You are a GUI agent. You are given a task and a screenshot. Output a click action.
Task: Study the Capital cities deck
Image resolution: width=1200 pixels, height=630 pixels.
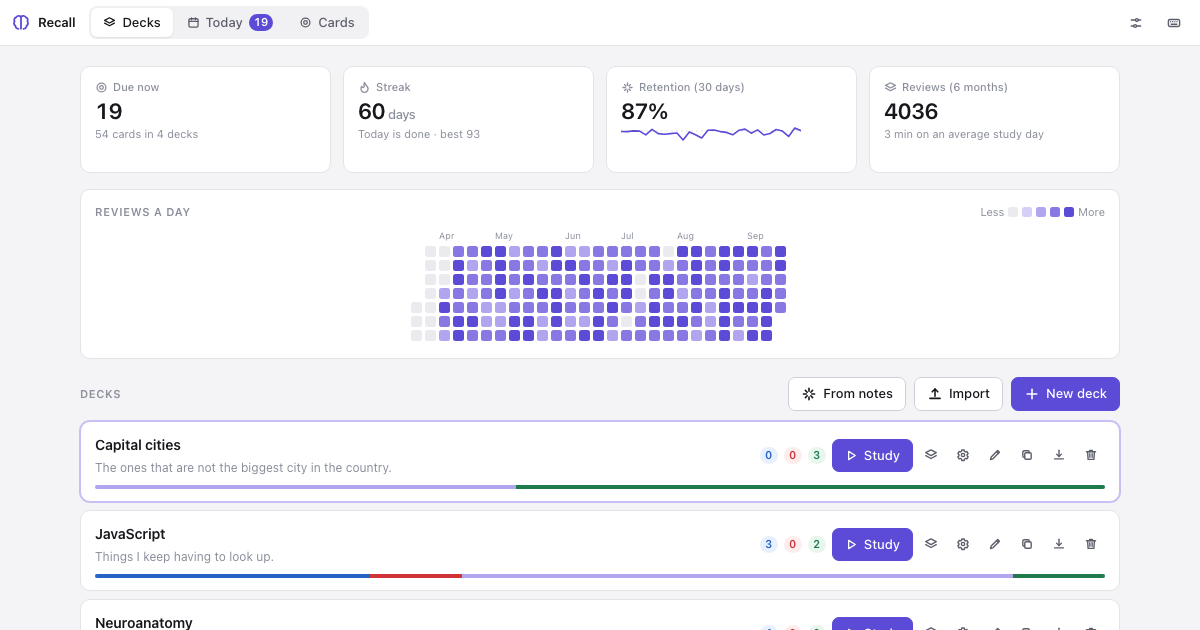pyautogui.click(x=872, y=455)
